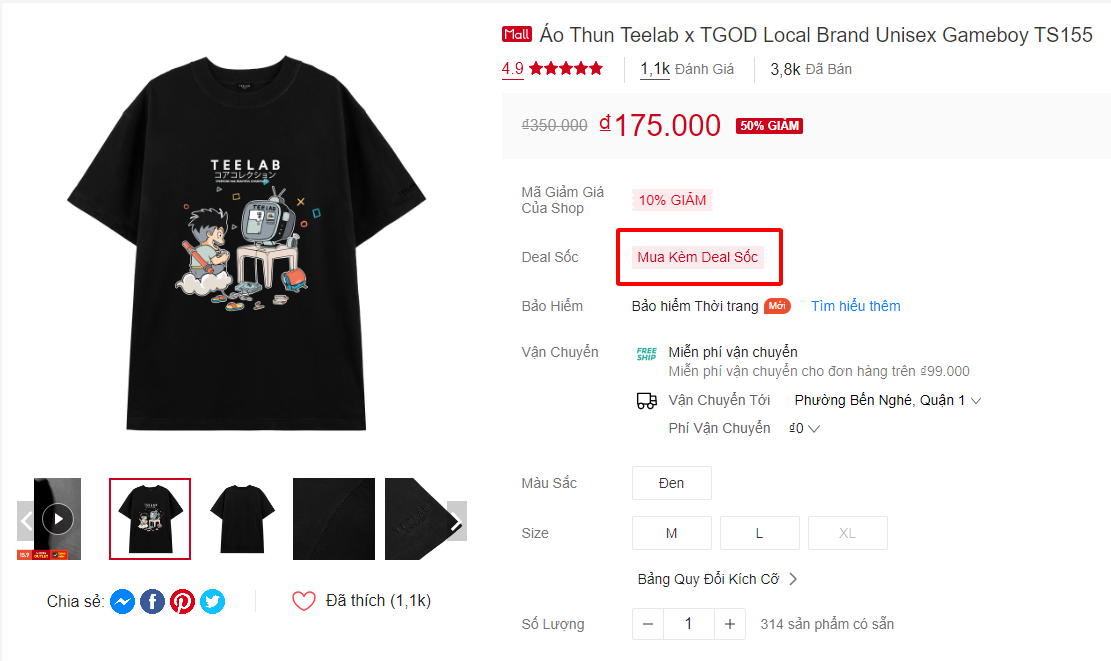Click the 'Mua Kèm Deal Sốc' button
Image resolution: width=1111 pixels, height=661 pixels.
(699, 257)
